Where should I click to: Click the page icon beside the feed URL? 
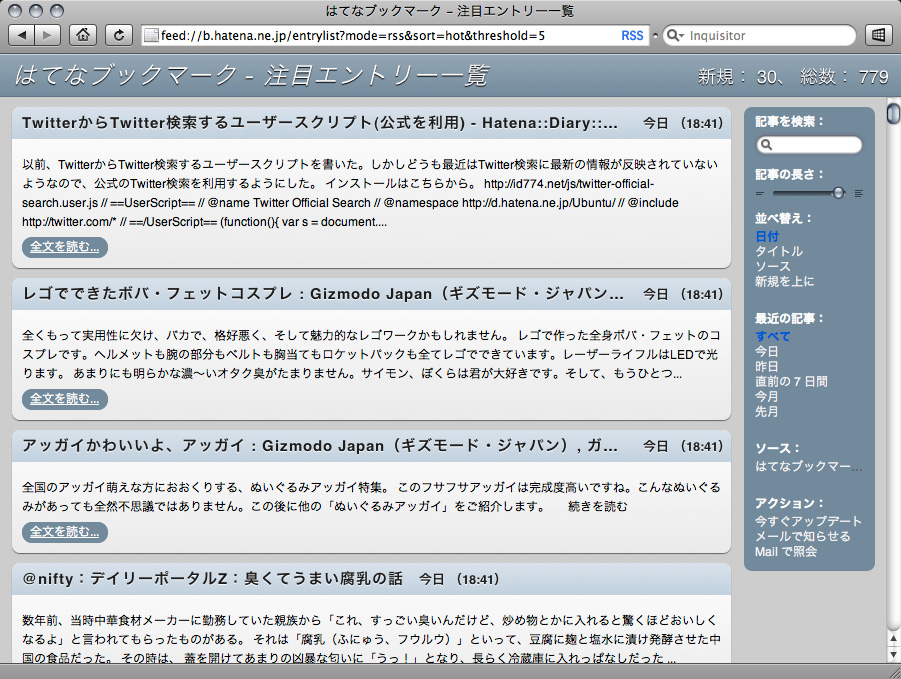151,36
